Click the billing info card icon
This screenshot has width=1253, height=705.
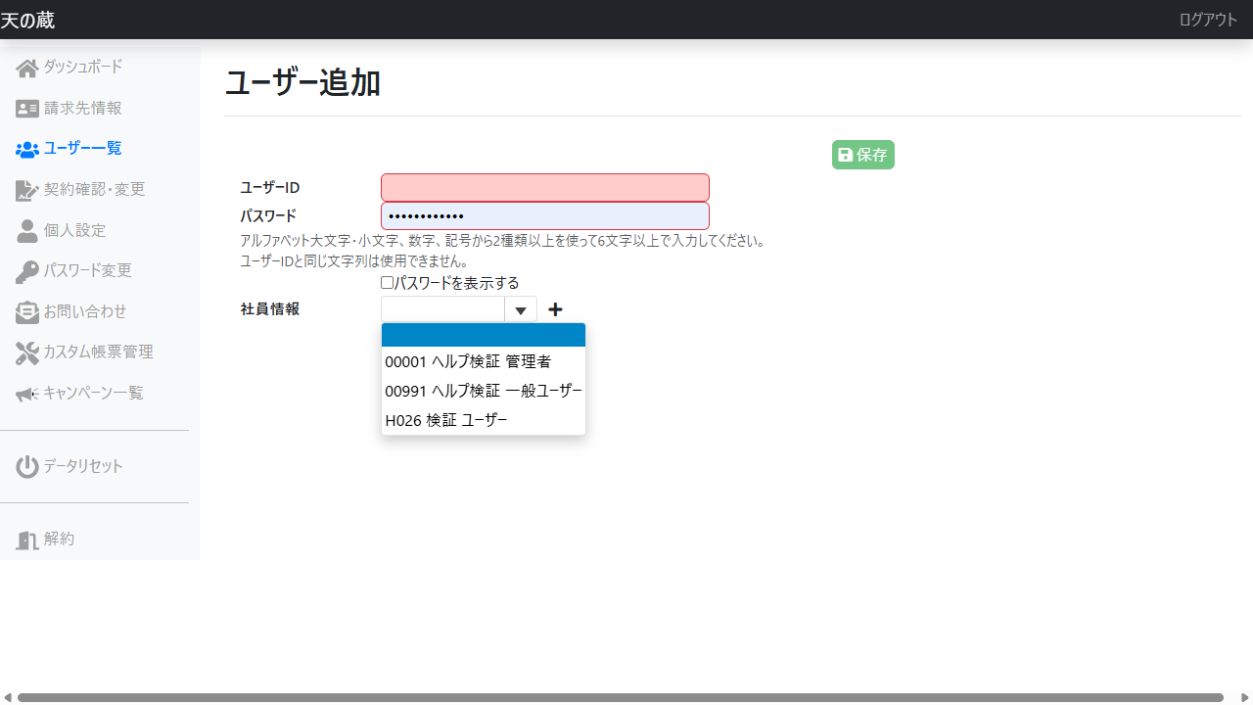tap(27, 108)
